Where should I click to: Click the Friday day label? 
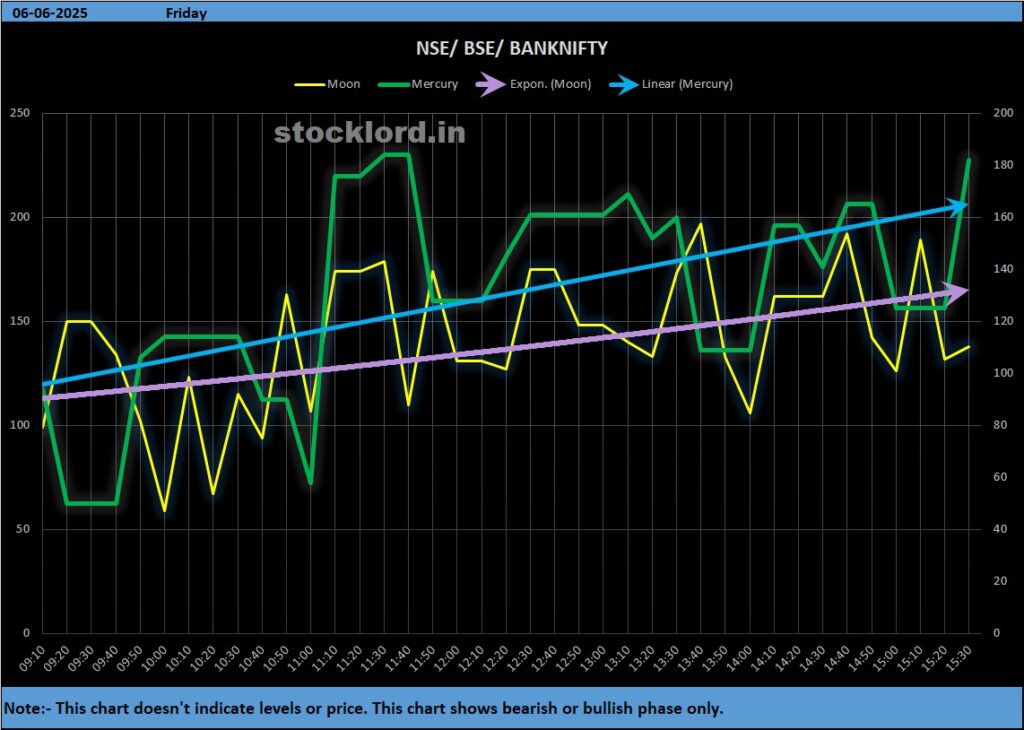(x=186, y=13)
